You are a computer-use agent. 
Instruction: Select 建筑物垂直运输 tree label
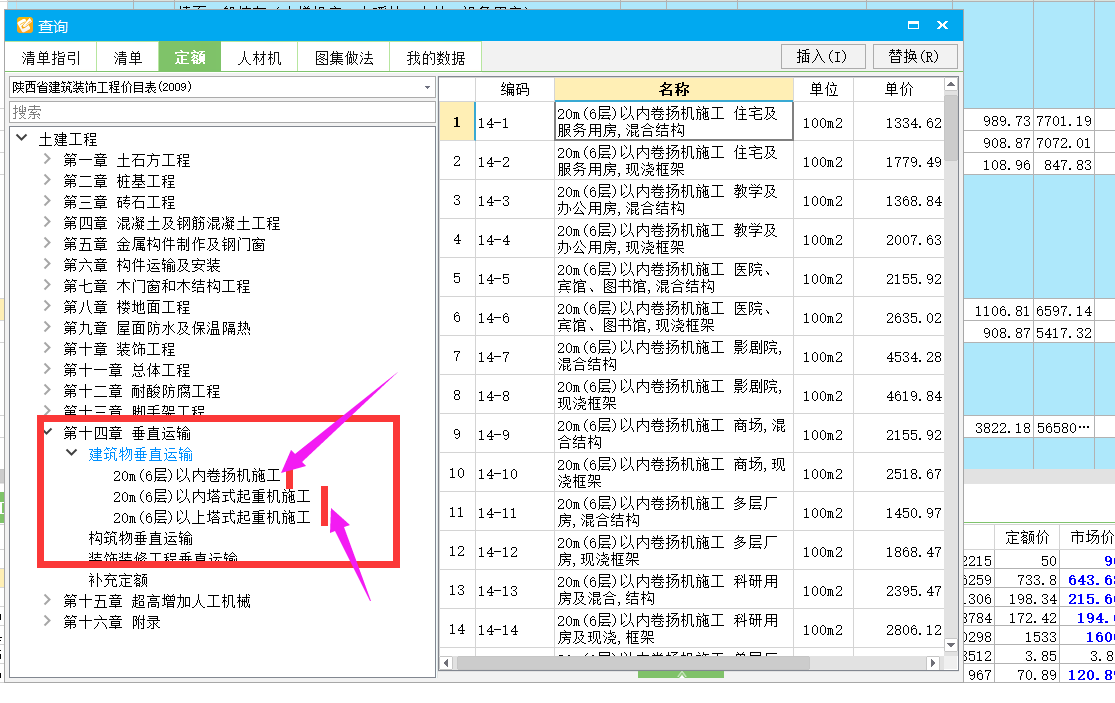coord(141,454)
